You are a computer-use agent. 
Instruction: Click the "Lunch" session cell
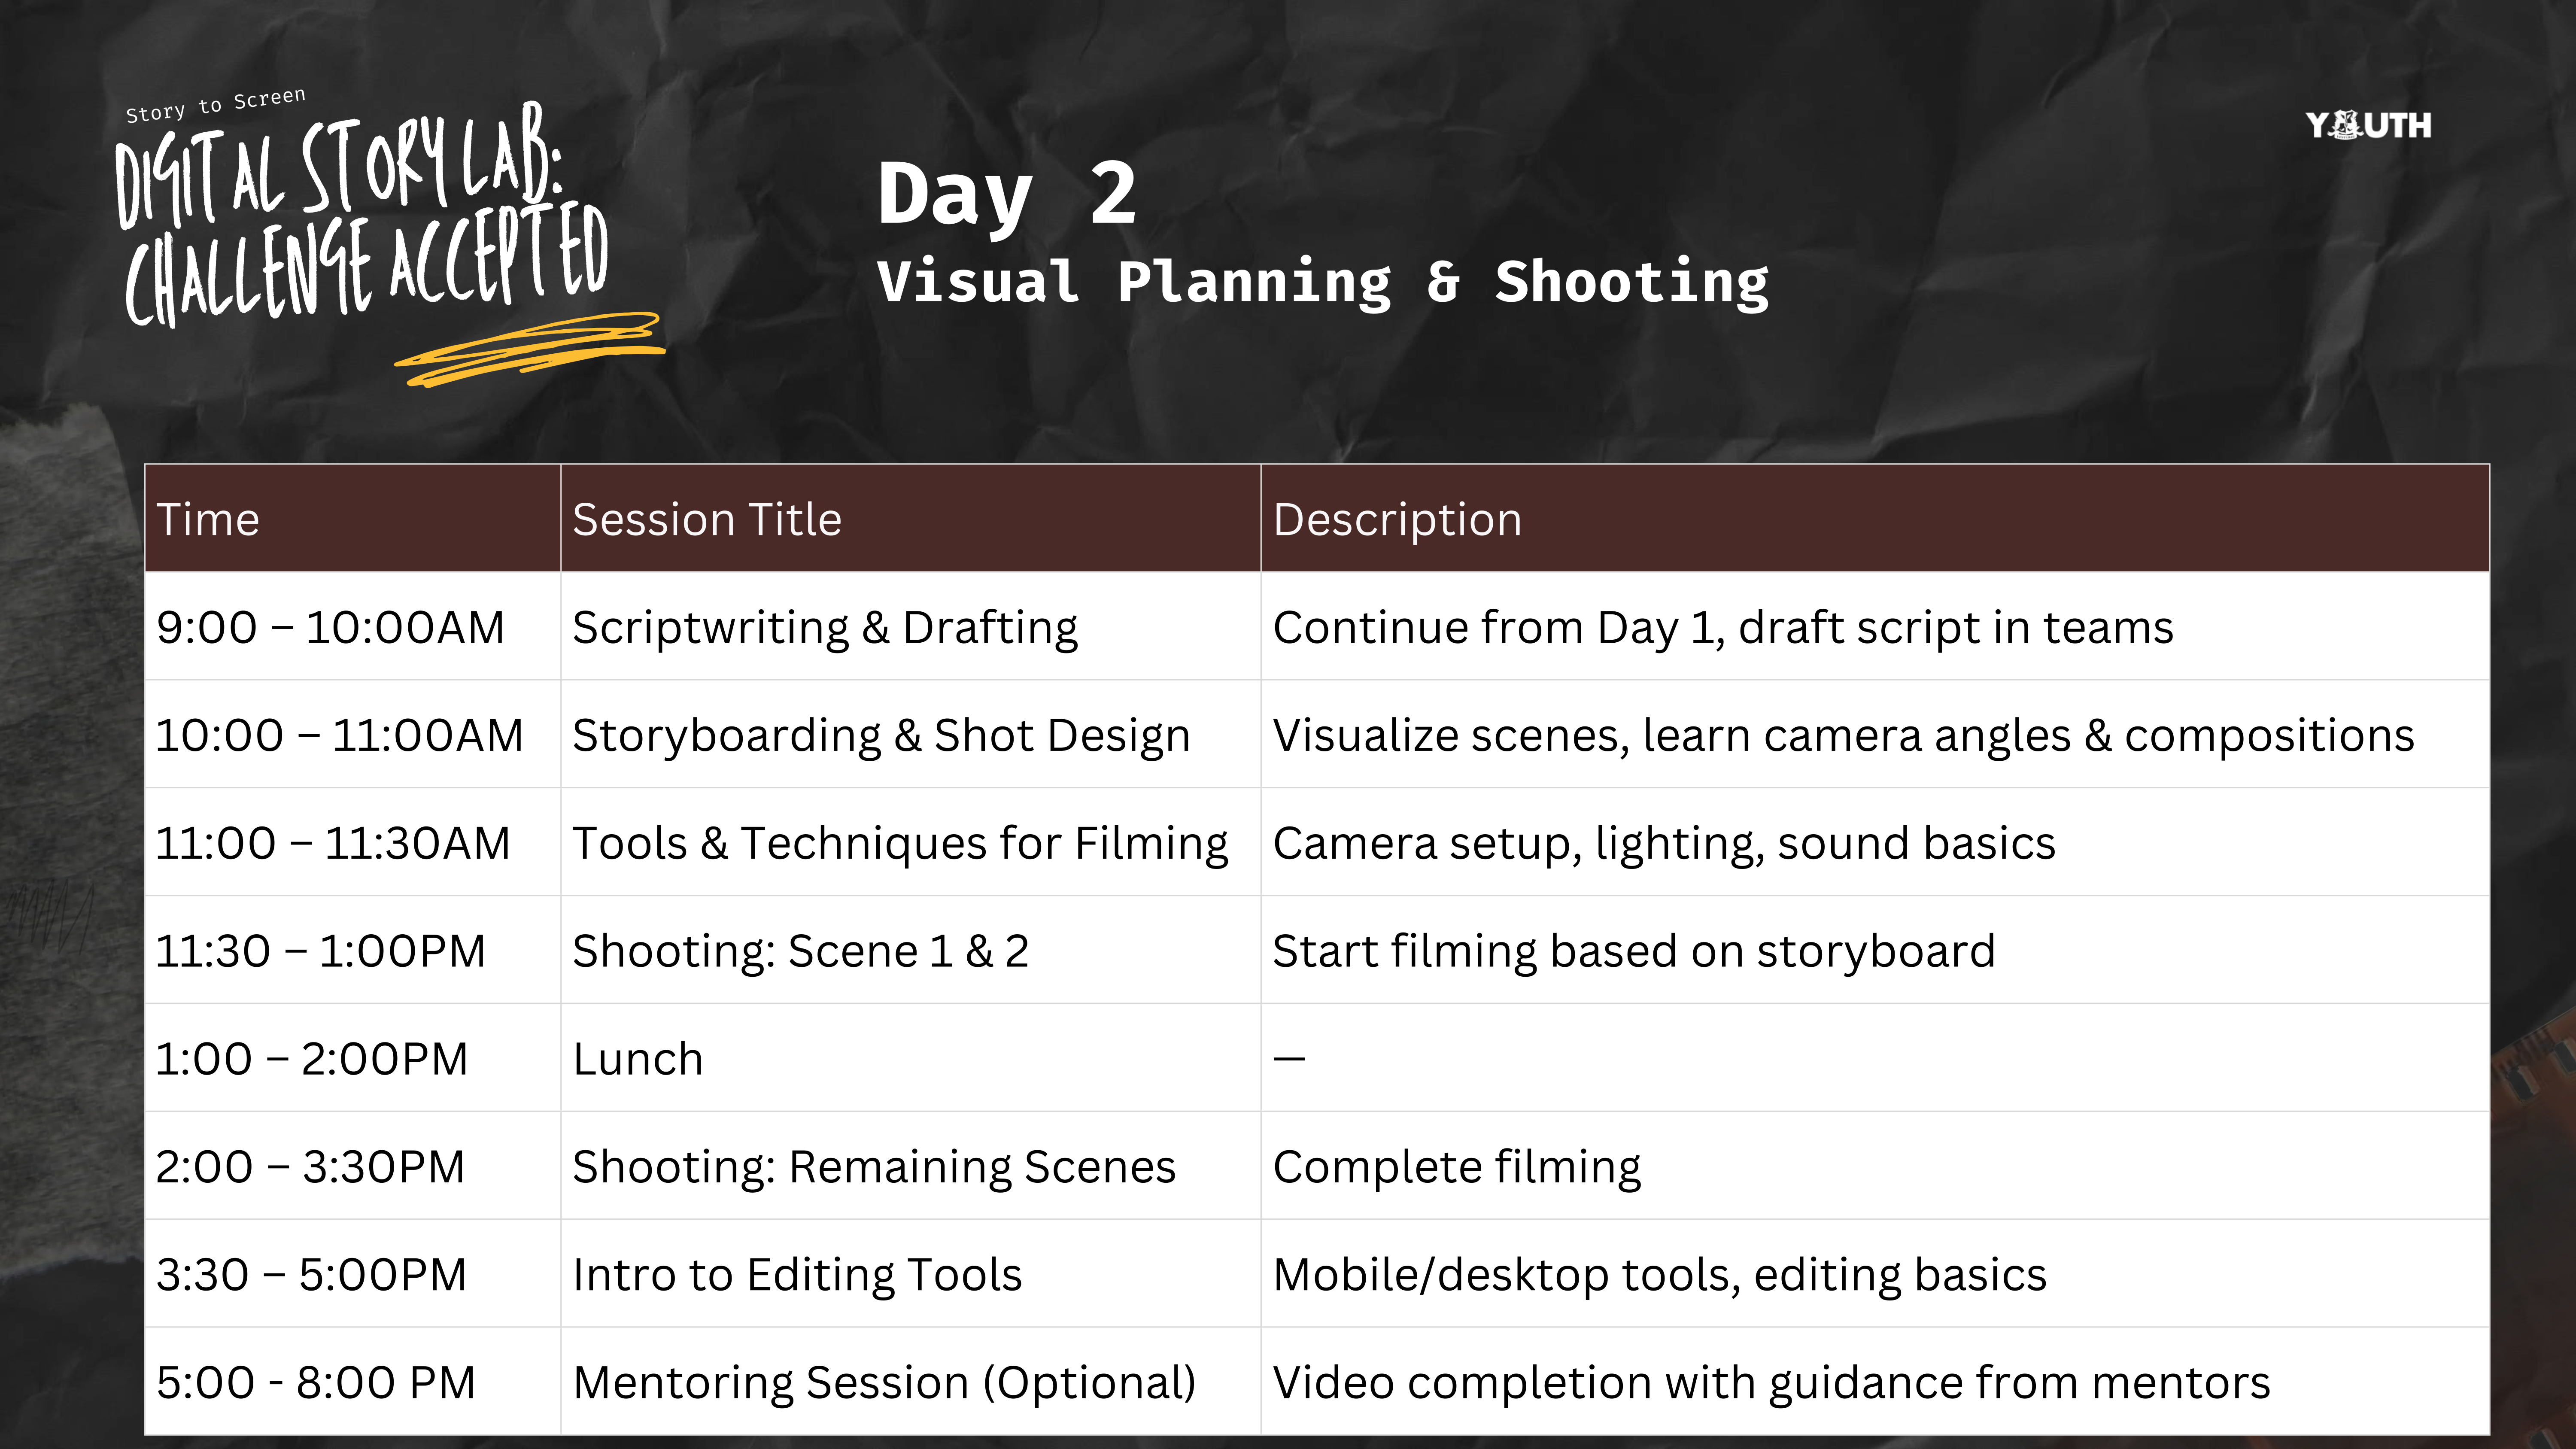[x=637, y=1060]
